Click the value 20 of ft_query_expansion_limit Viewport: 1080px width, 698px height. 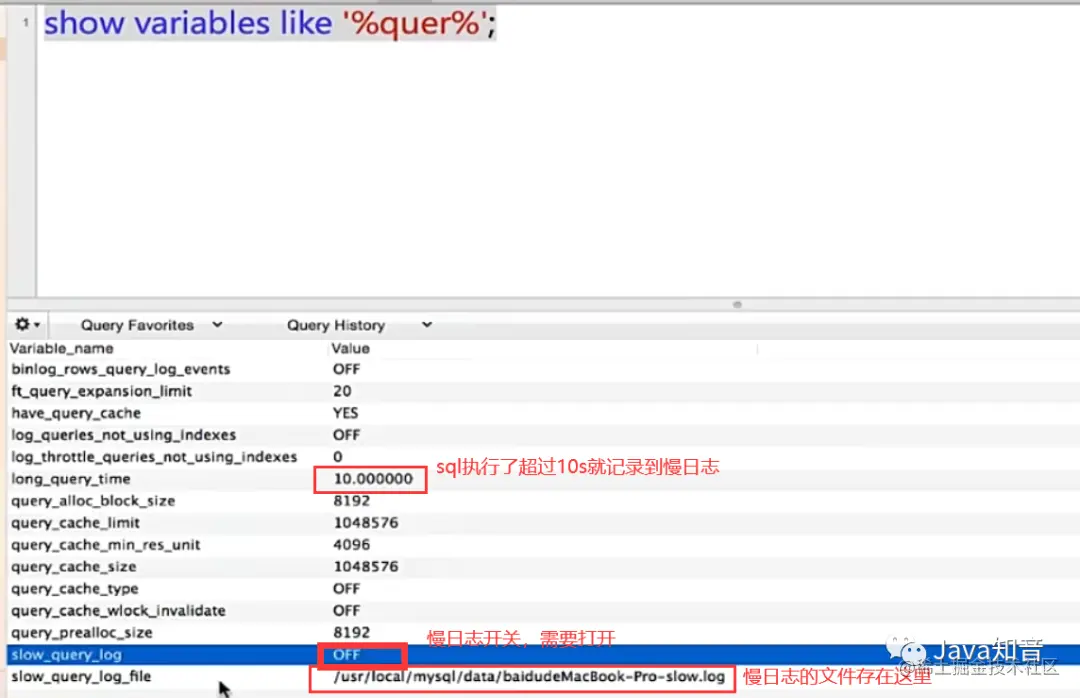coord(342,391)
